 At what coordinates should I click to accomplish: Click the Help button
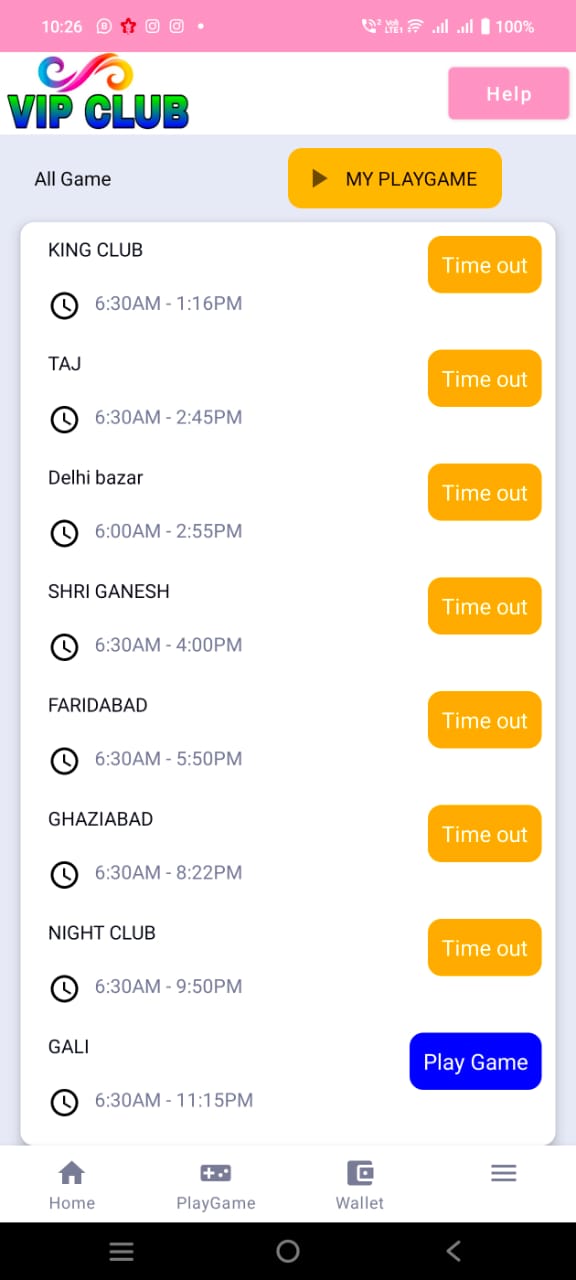point(509,94)
